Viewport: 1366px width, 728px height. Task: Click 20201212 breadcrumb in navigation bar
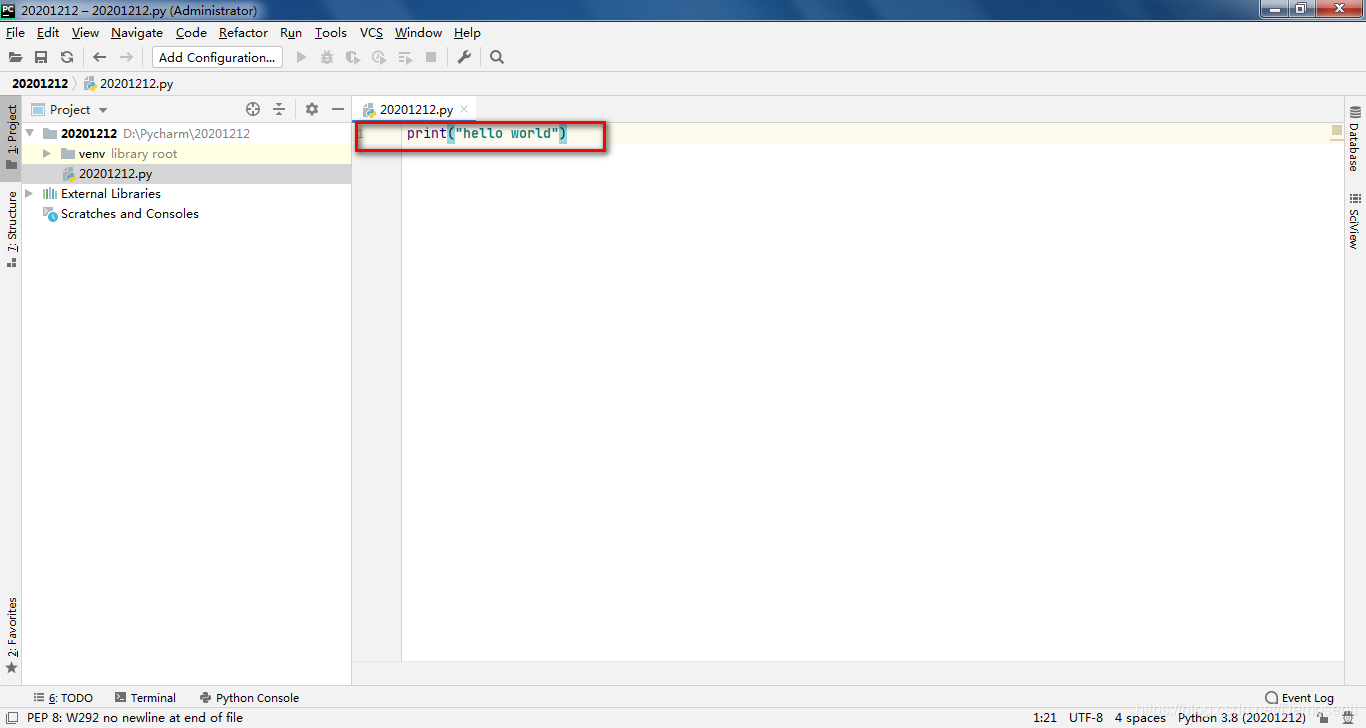pos(40,84)
